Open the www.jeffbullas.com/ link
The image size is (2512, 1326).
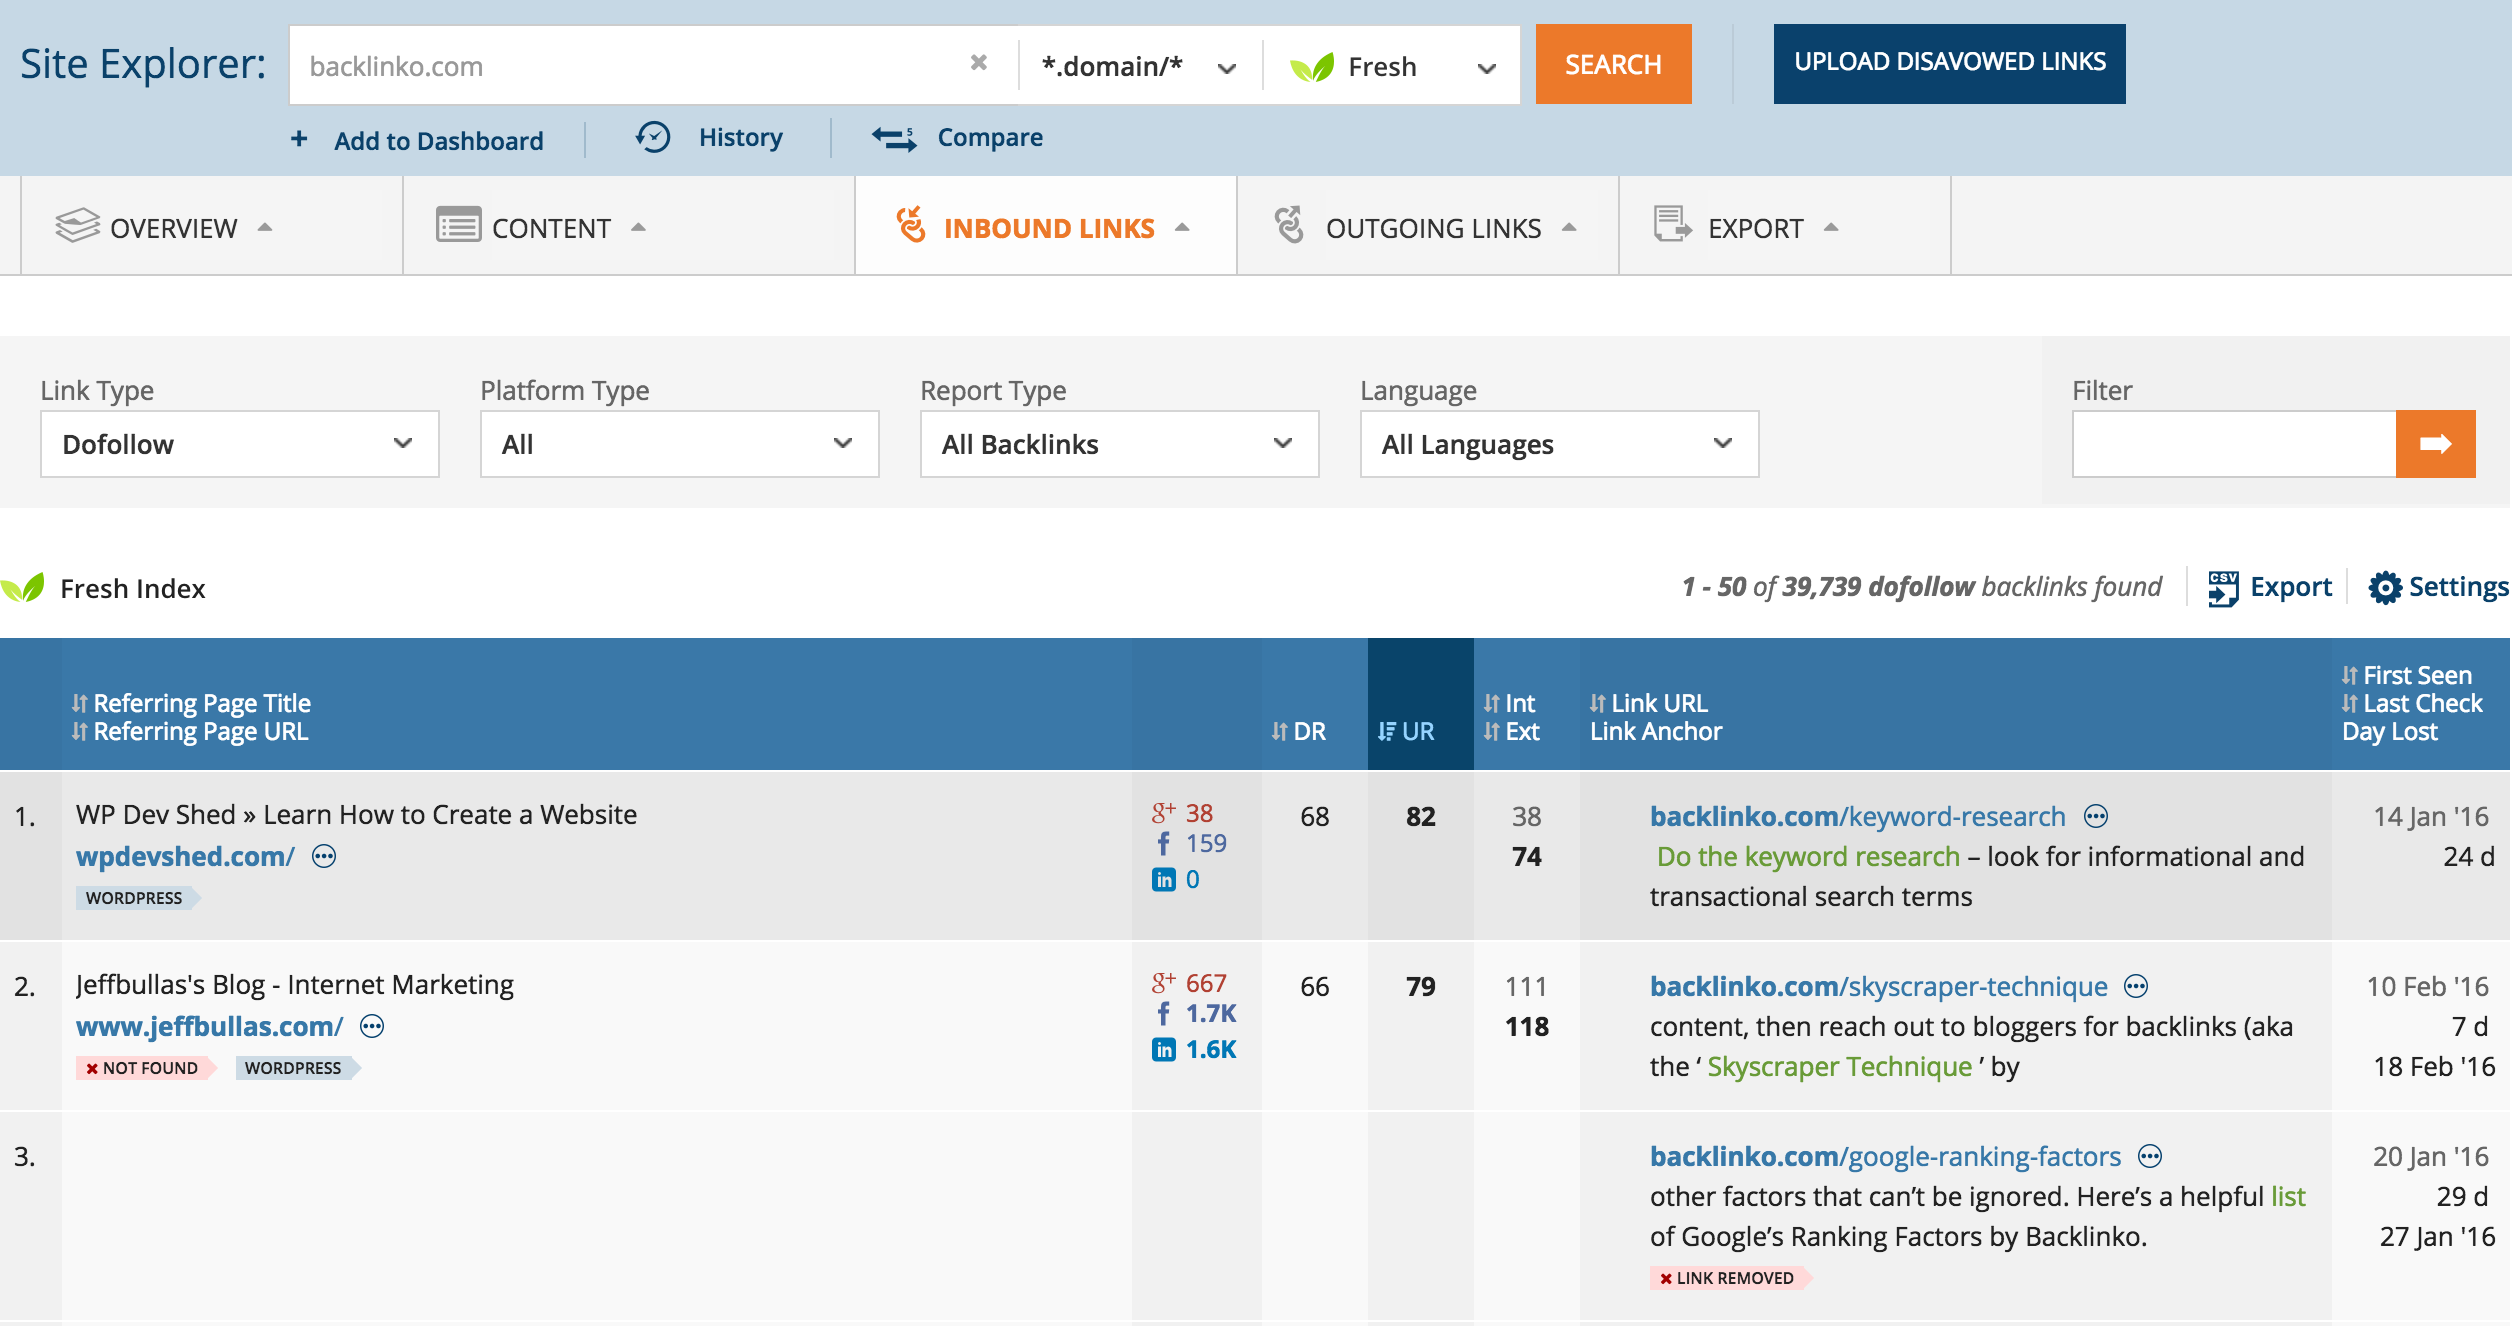tap(209, 1026)
